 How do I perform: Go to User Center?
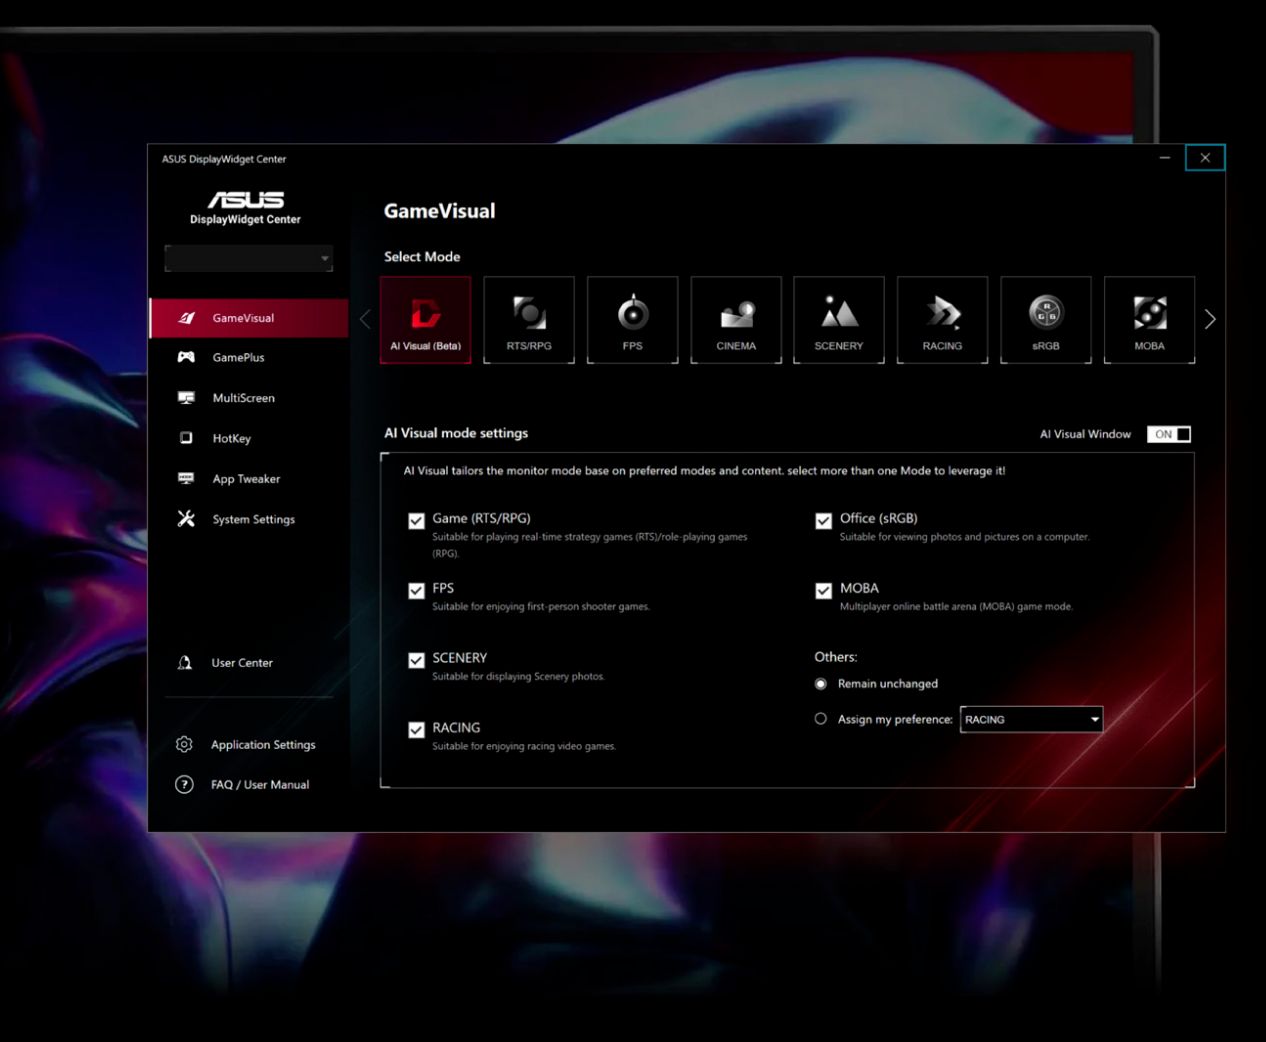[241, 663]
